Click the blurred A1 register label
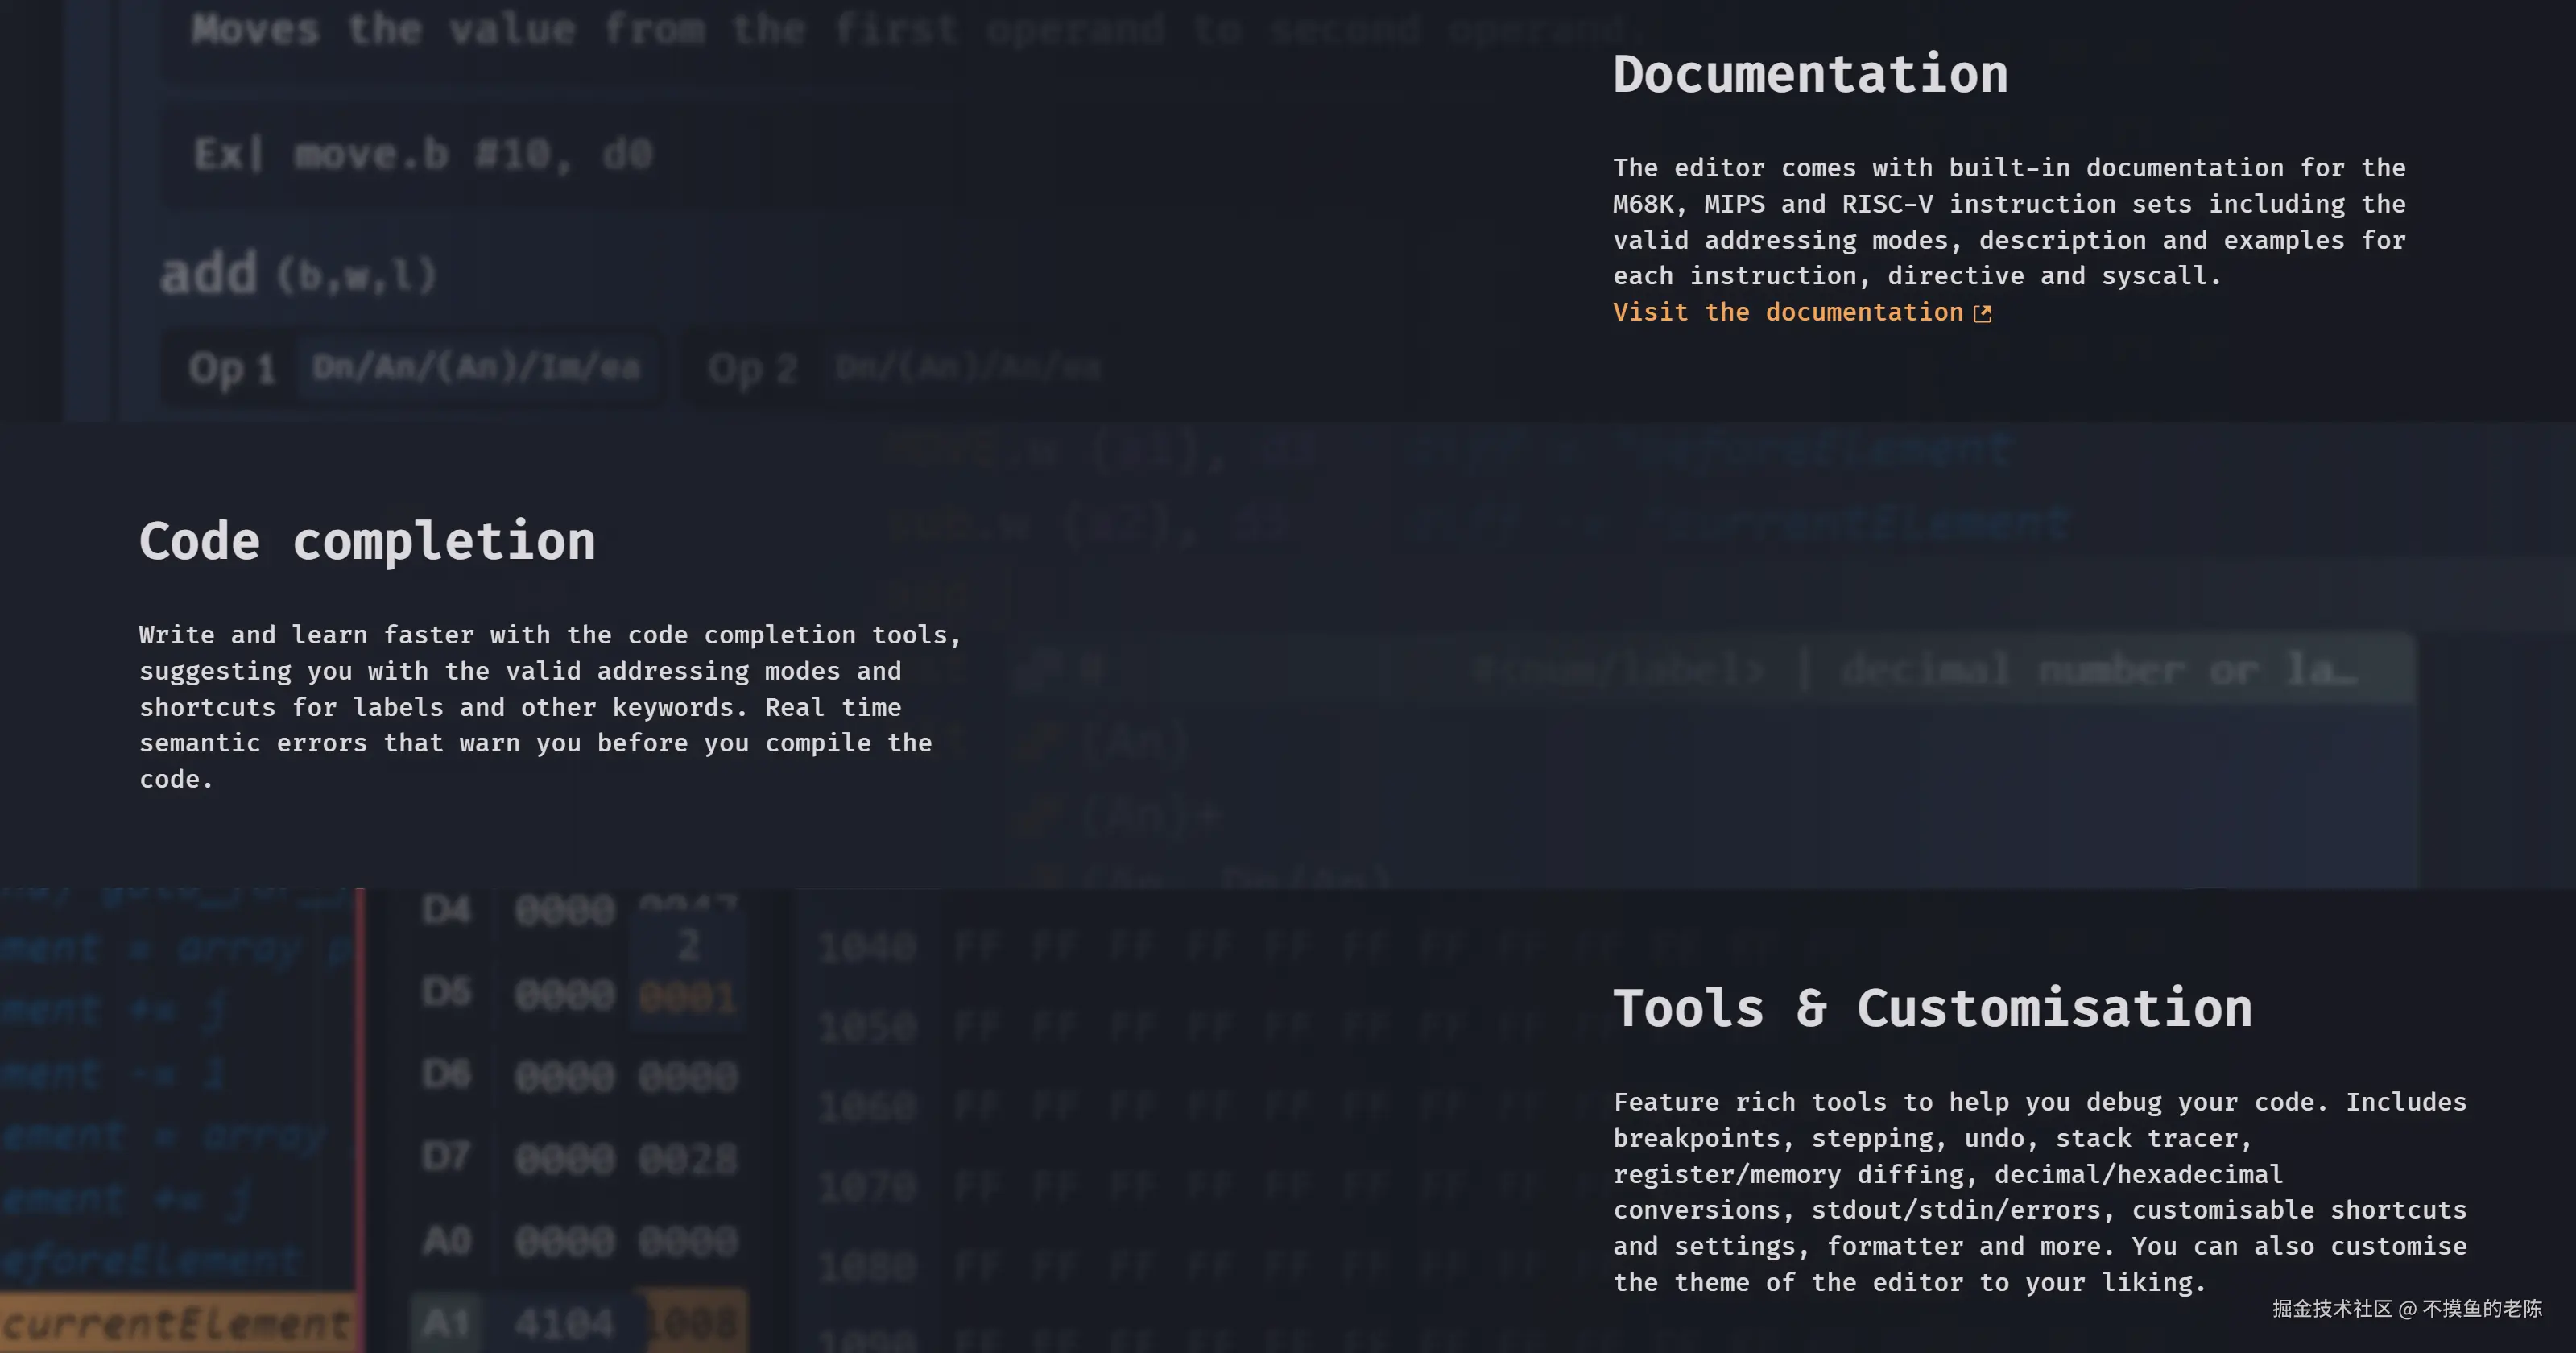Screen dimensions: 2576x1353 446,1323
